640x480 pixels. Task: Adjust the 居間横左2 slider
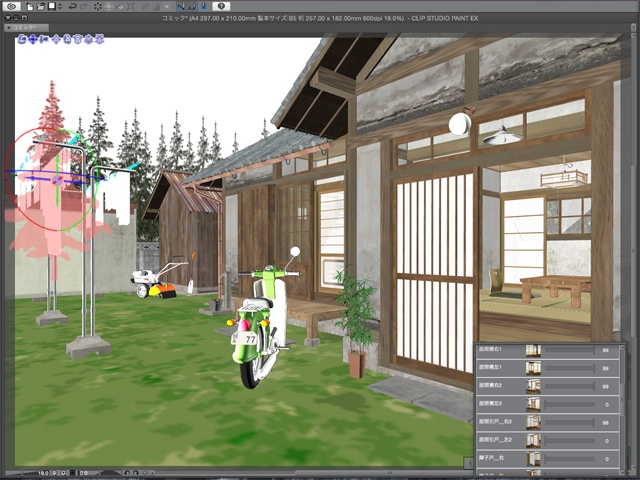click(x=570, y=404)
